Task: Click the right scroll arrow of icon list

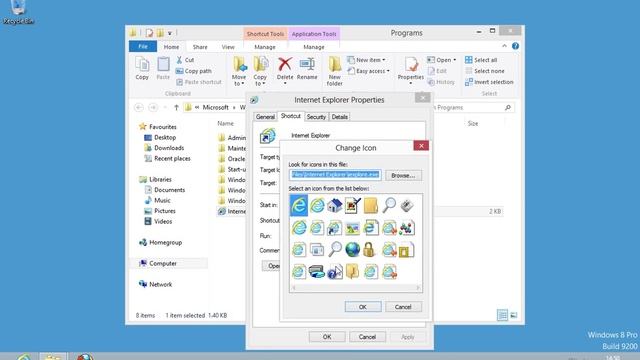Action: [418, 288]
